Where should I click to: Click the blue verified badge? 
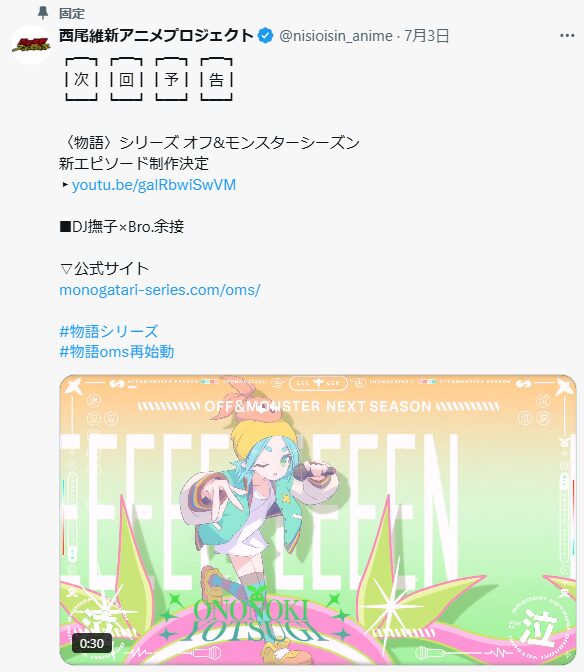click(266, 36)
